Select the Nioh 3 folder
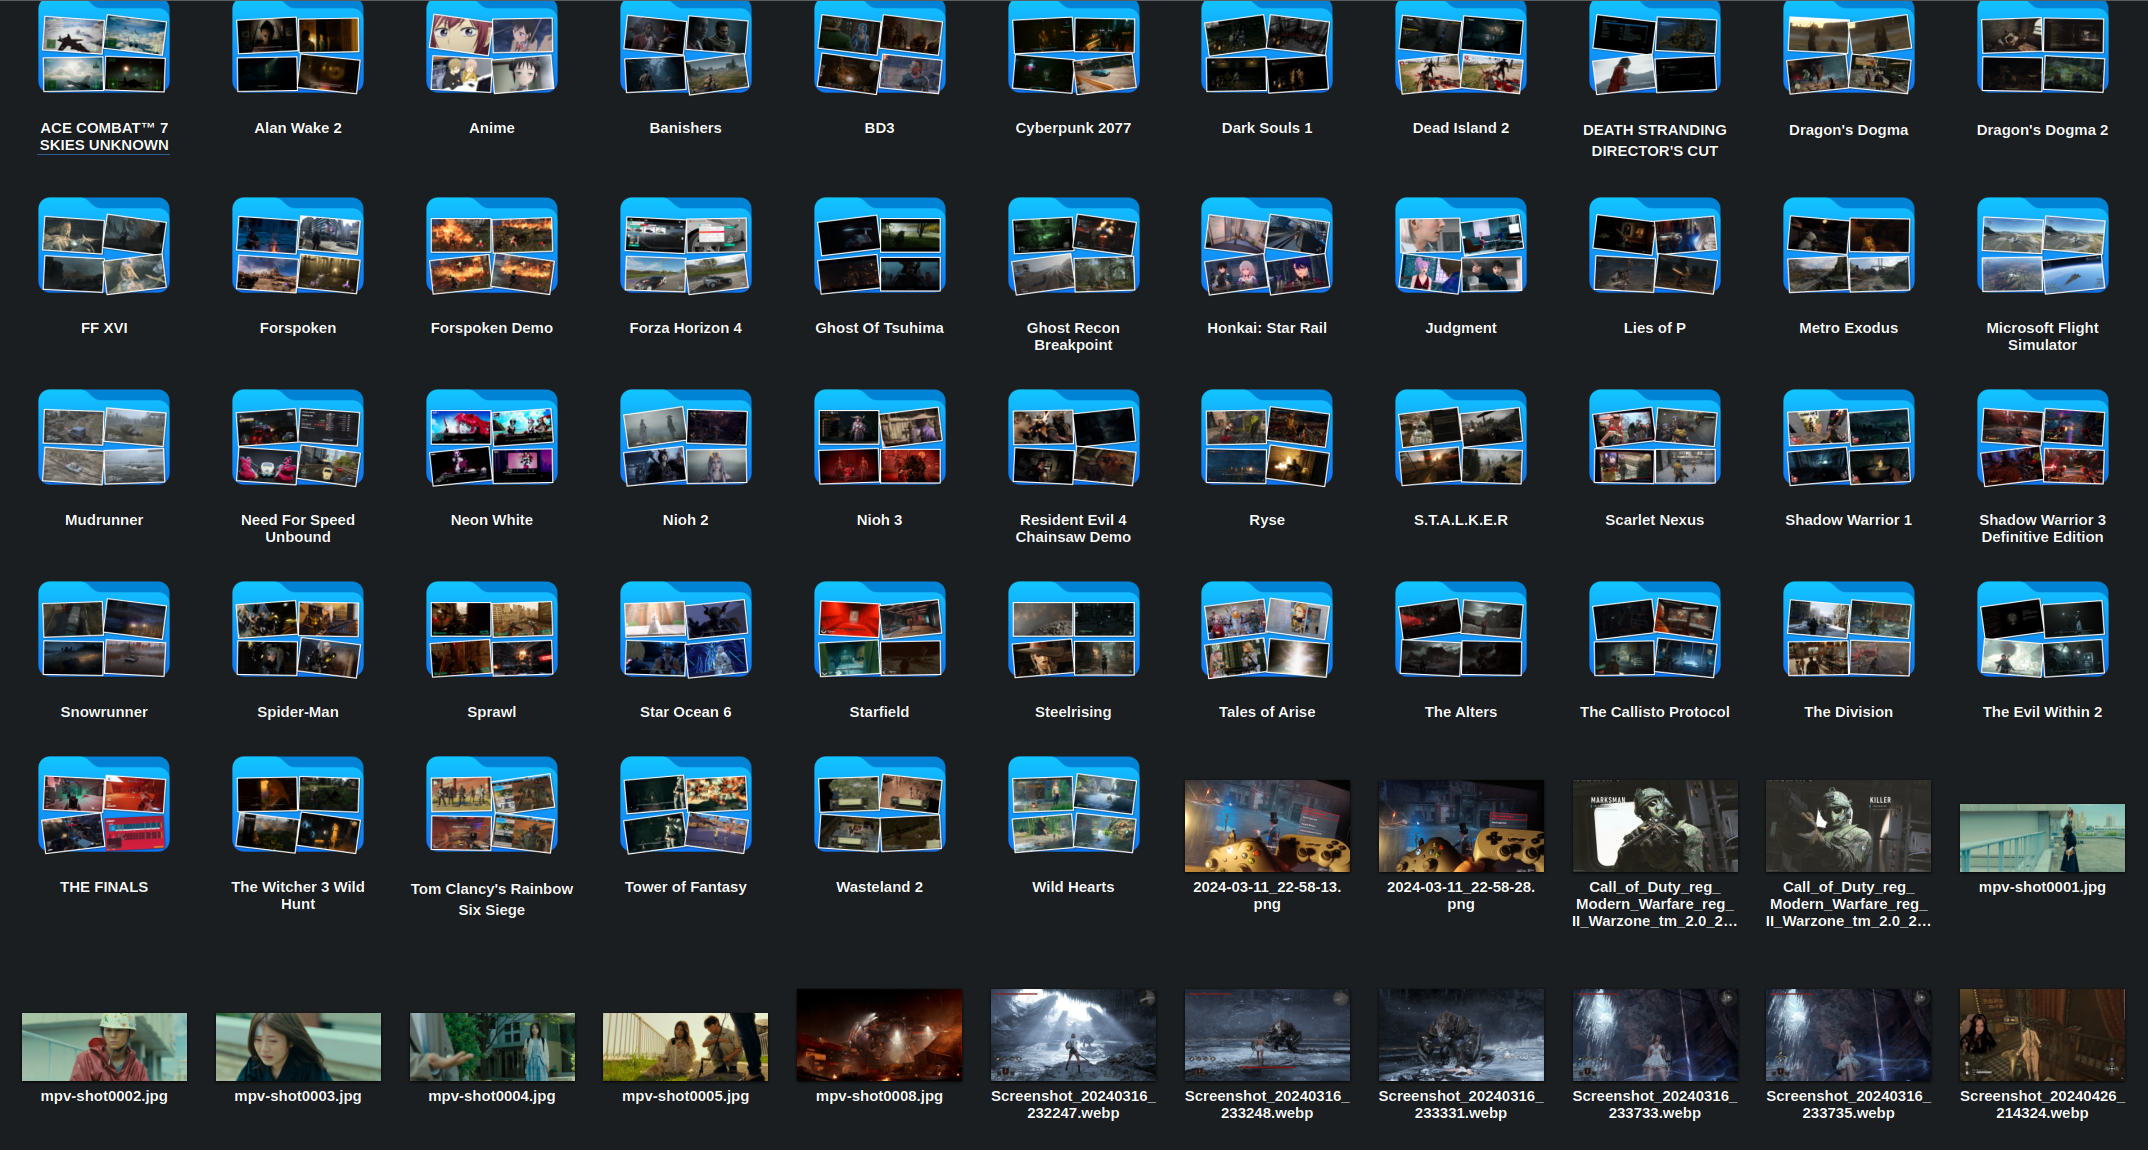Screen dimensions: 2148x1150 click(880, 438)
